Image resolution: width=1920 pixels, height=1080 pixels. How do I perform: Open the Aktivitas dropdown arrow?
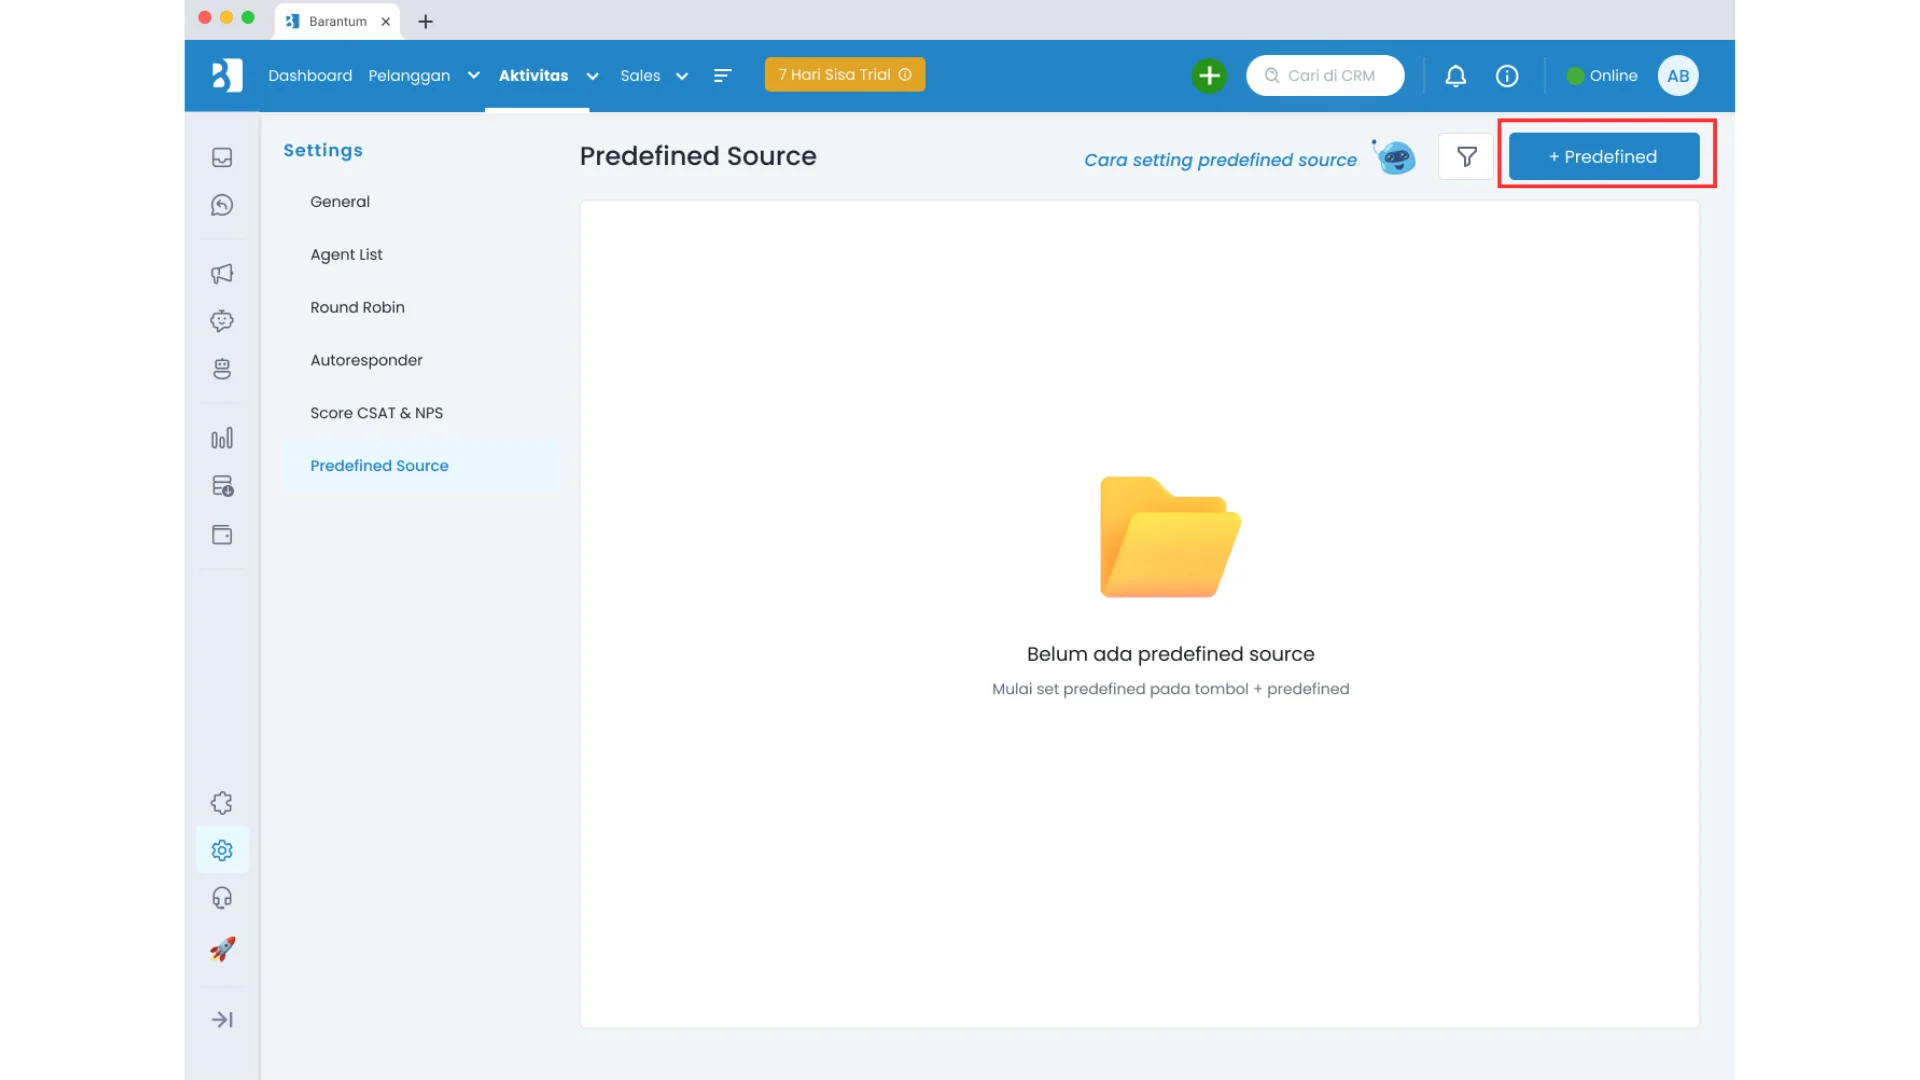point(592,76)
